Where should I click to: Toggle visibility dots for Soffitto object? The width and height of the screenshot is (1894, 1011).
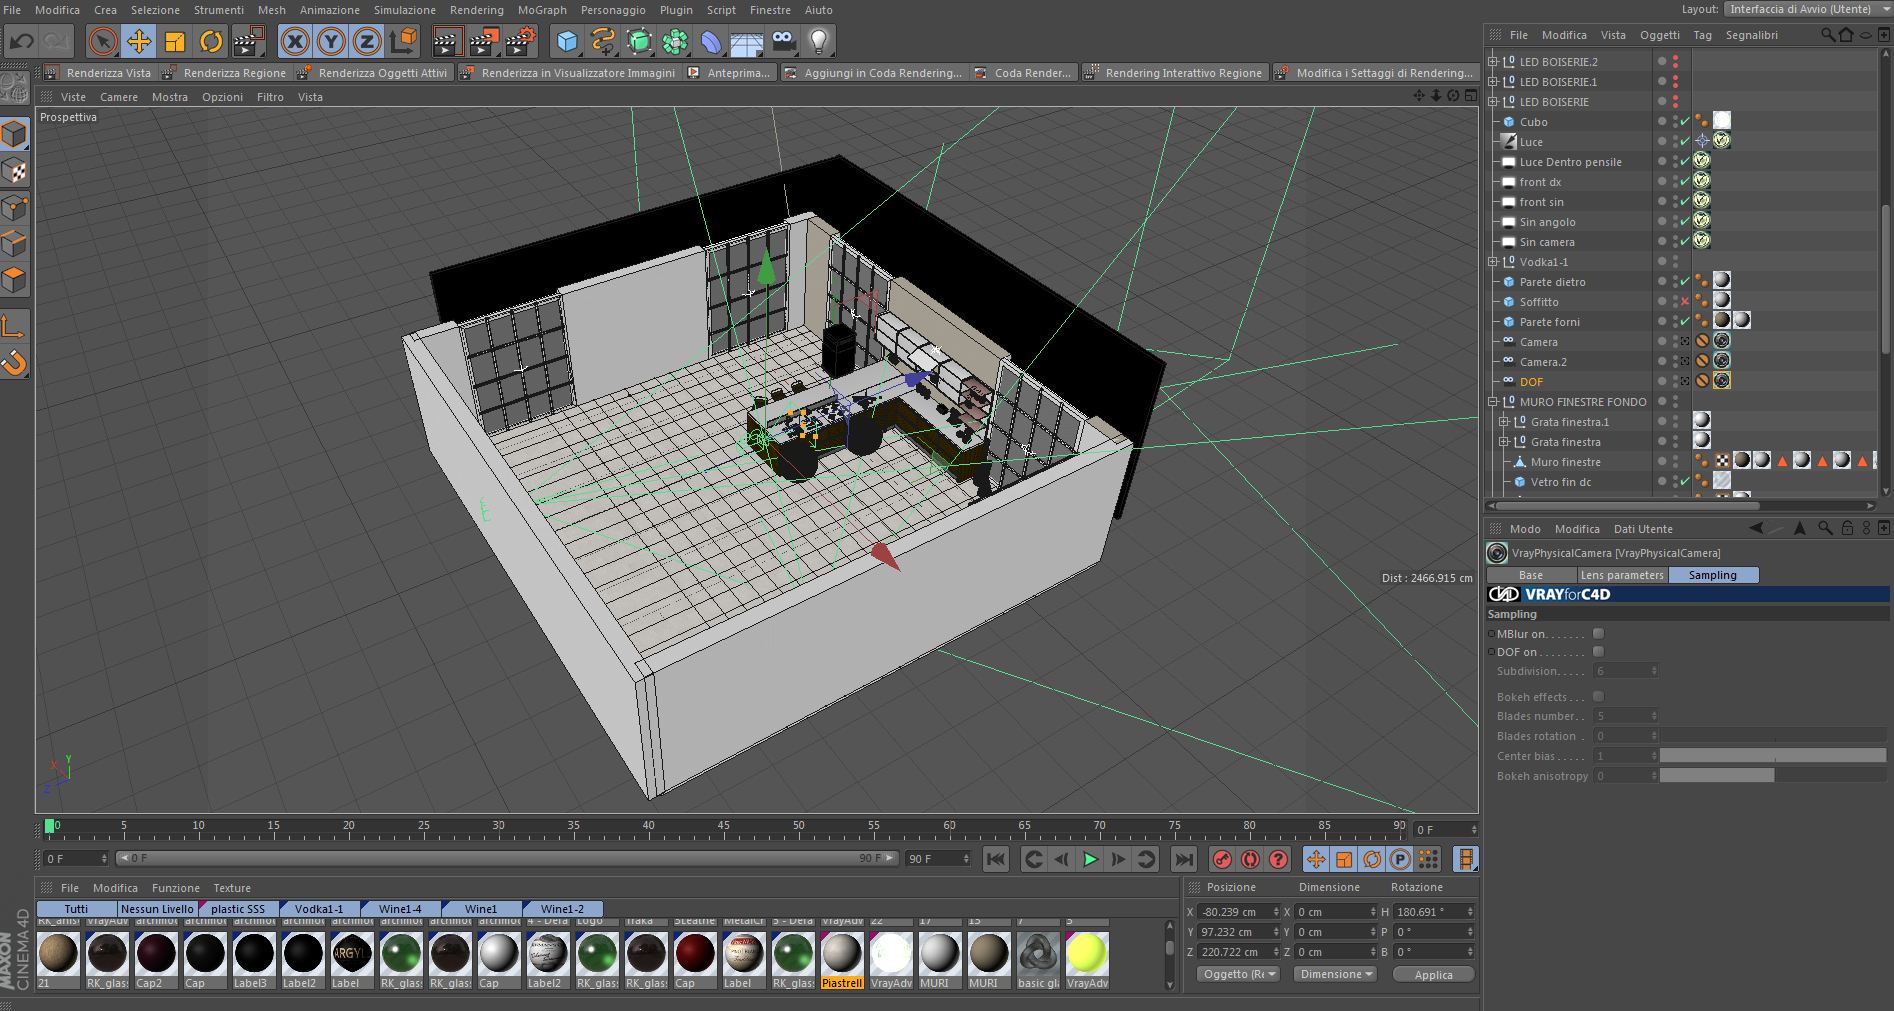[x=1675, y=302]
